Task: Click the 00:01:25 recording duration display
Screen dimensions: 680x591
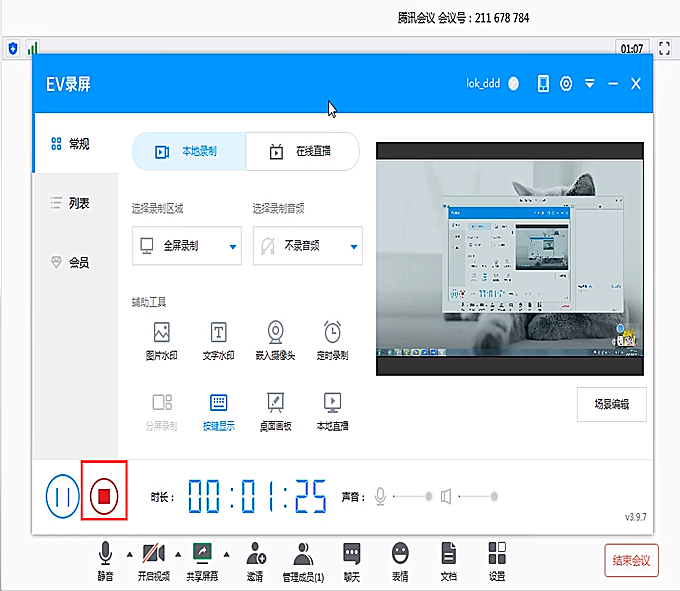Action: 257,496
